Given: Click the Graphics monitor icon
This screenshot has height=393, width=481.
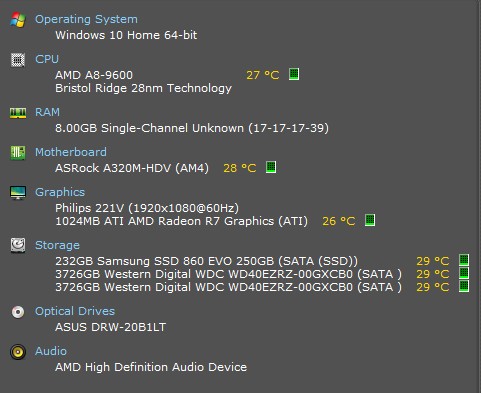Looking at the screenshot, I should pos(18,193).
